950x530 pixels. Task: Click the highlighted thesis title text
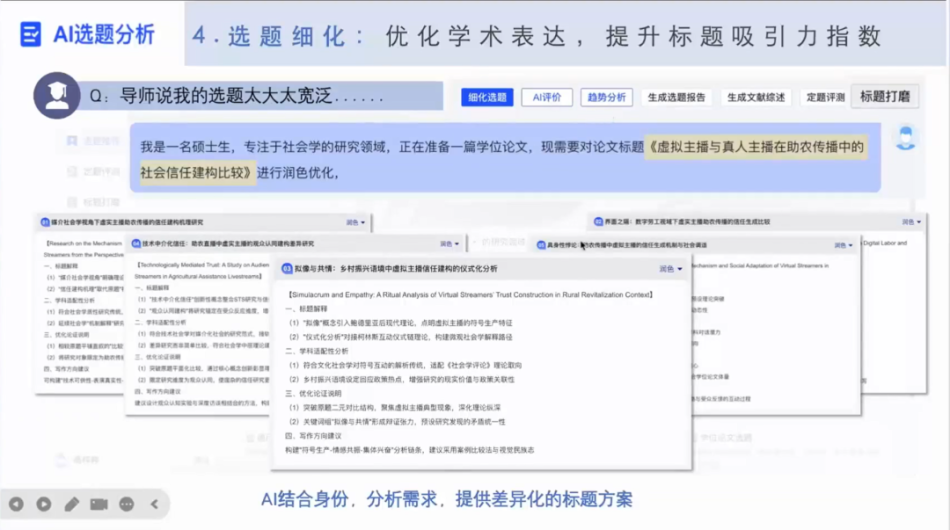[x=756, y=147]
